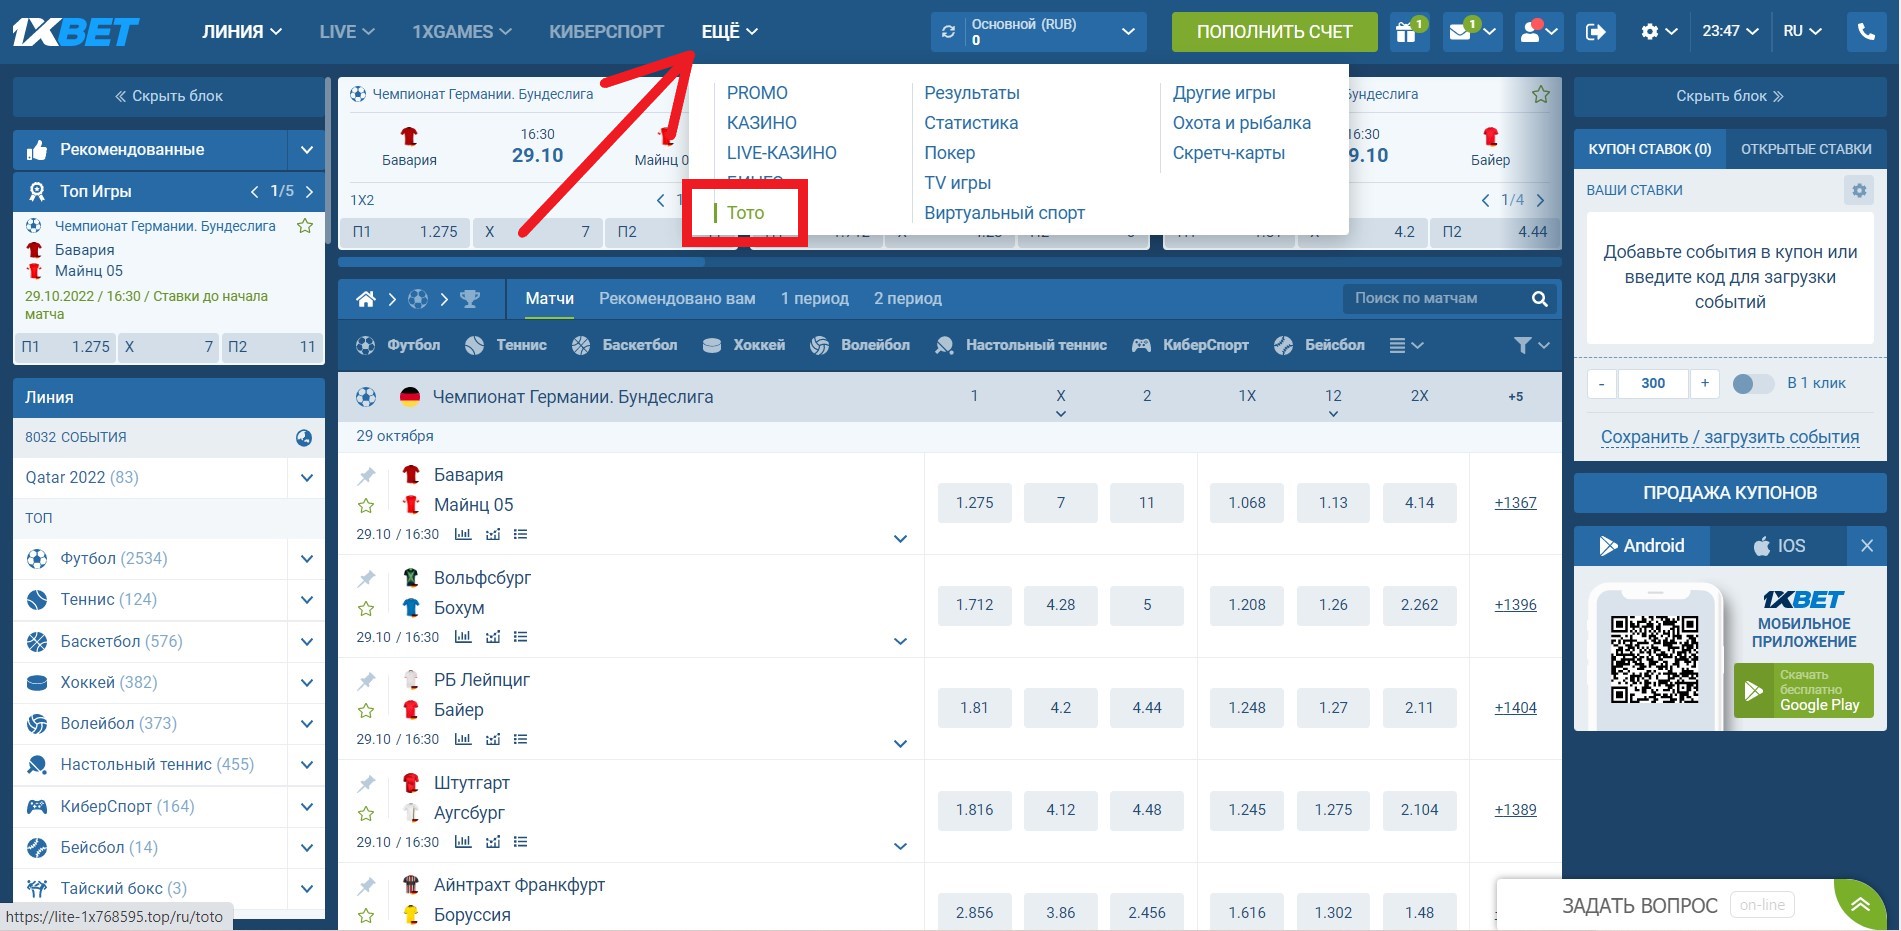1901x931 pixels.
Task: Open Сохранить / загрузить события link
Action: (1730, 437)
